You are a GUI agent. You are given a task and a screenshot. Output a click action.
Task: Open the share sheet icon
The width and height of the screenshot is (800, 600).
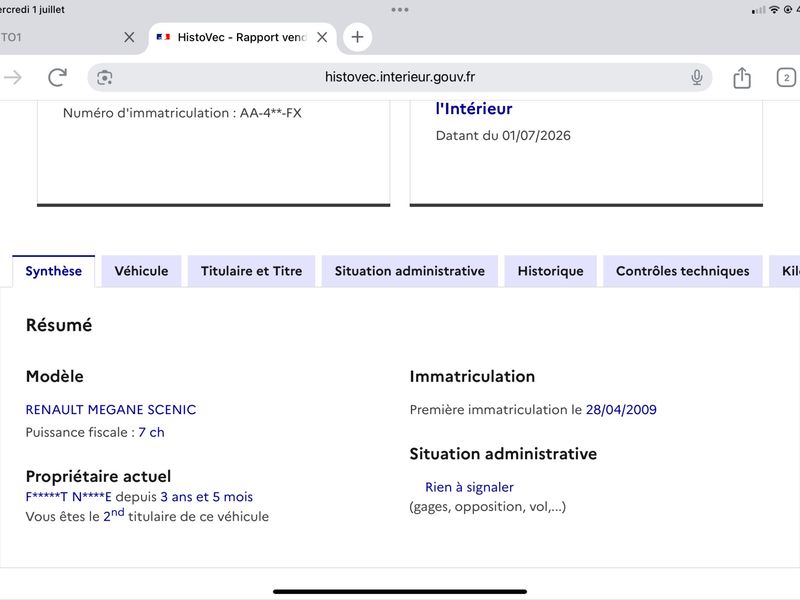click(742, 78)
